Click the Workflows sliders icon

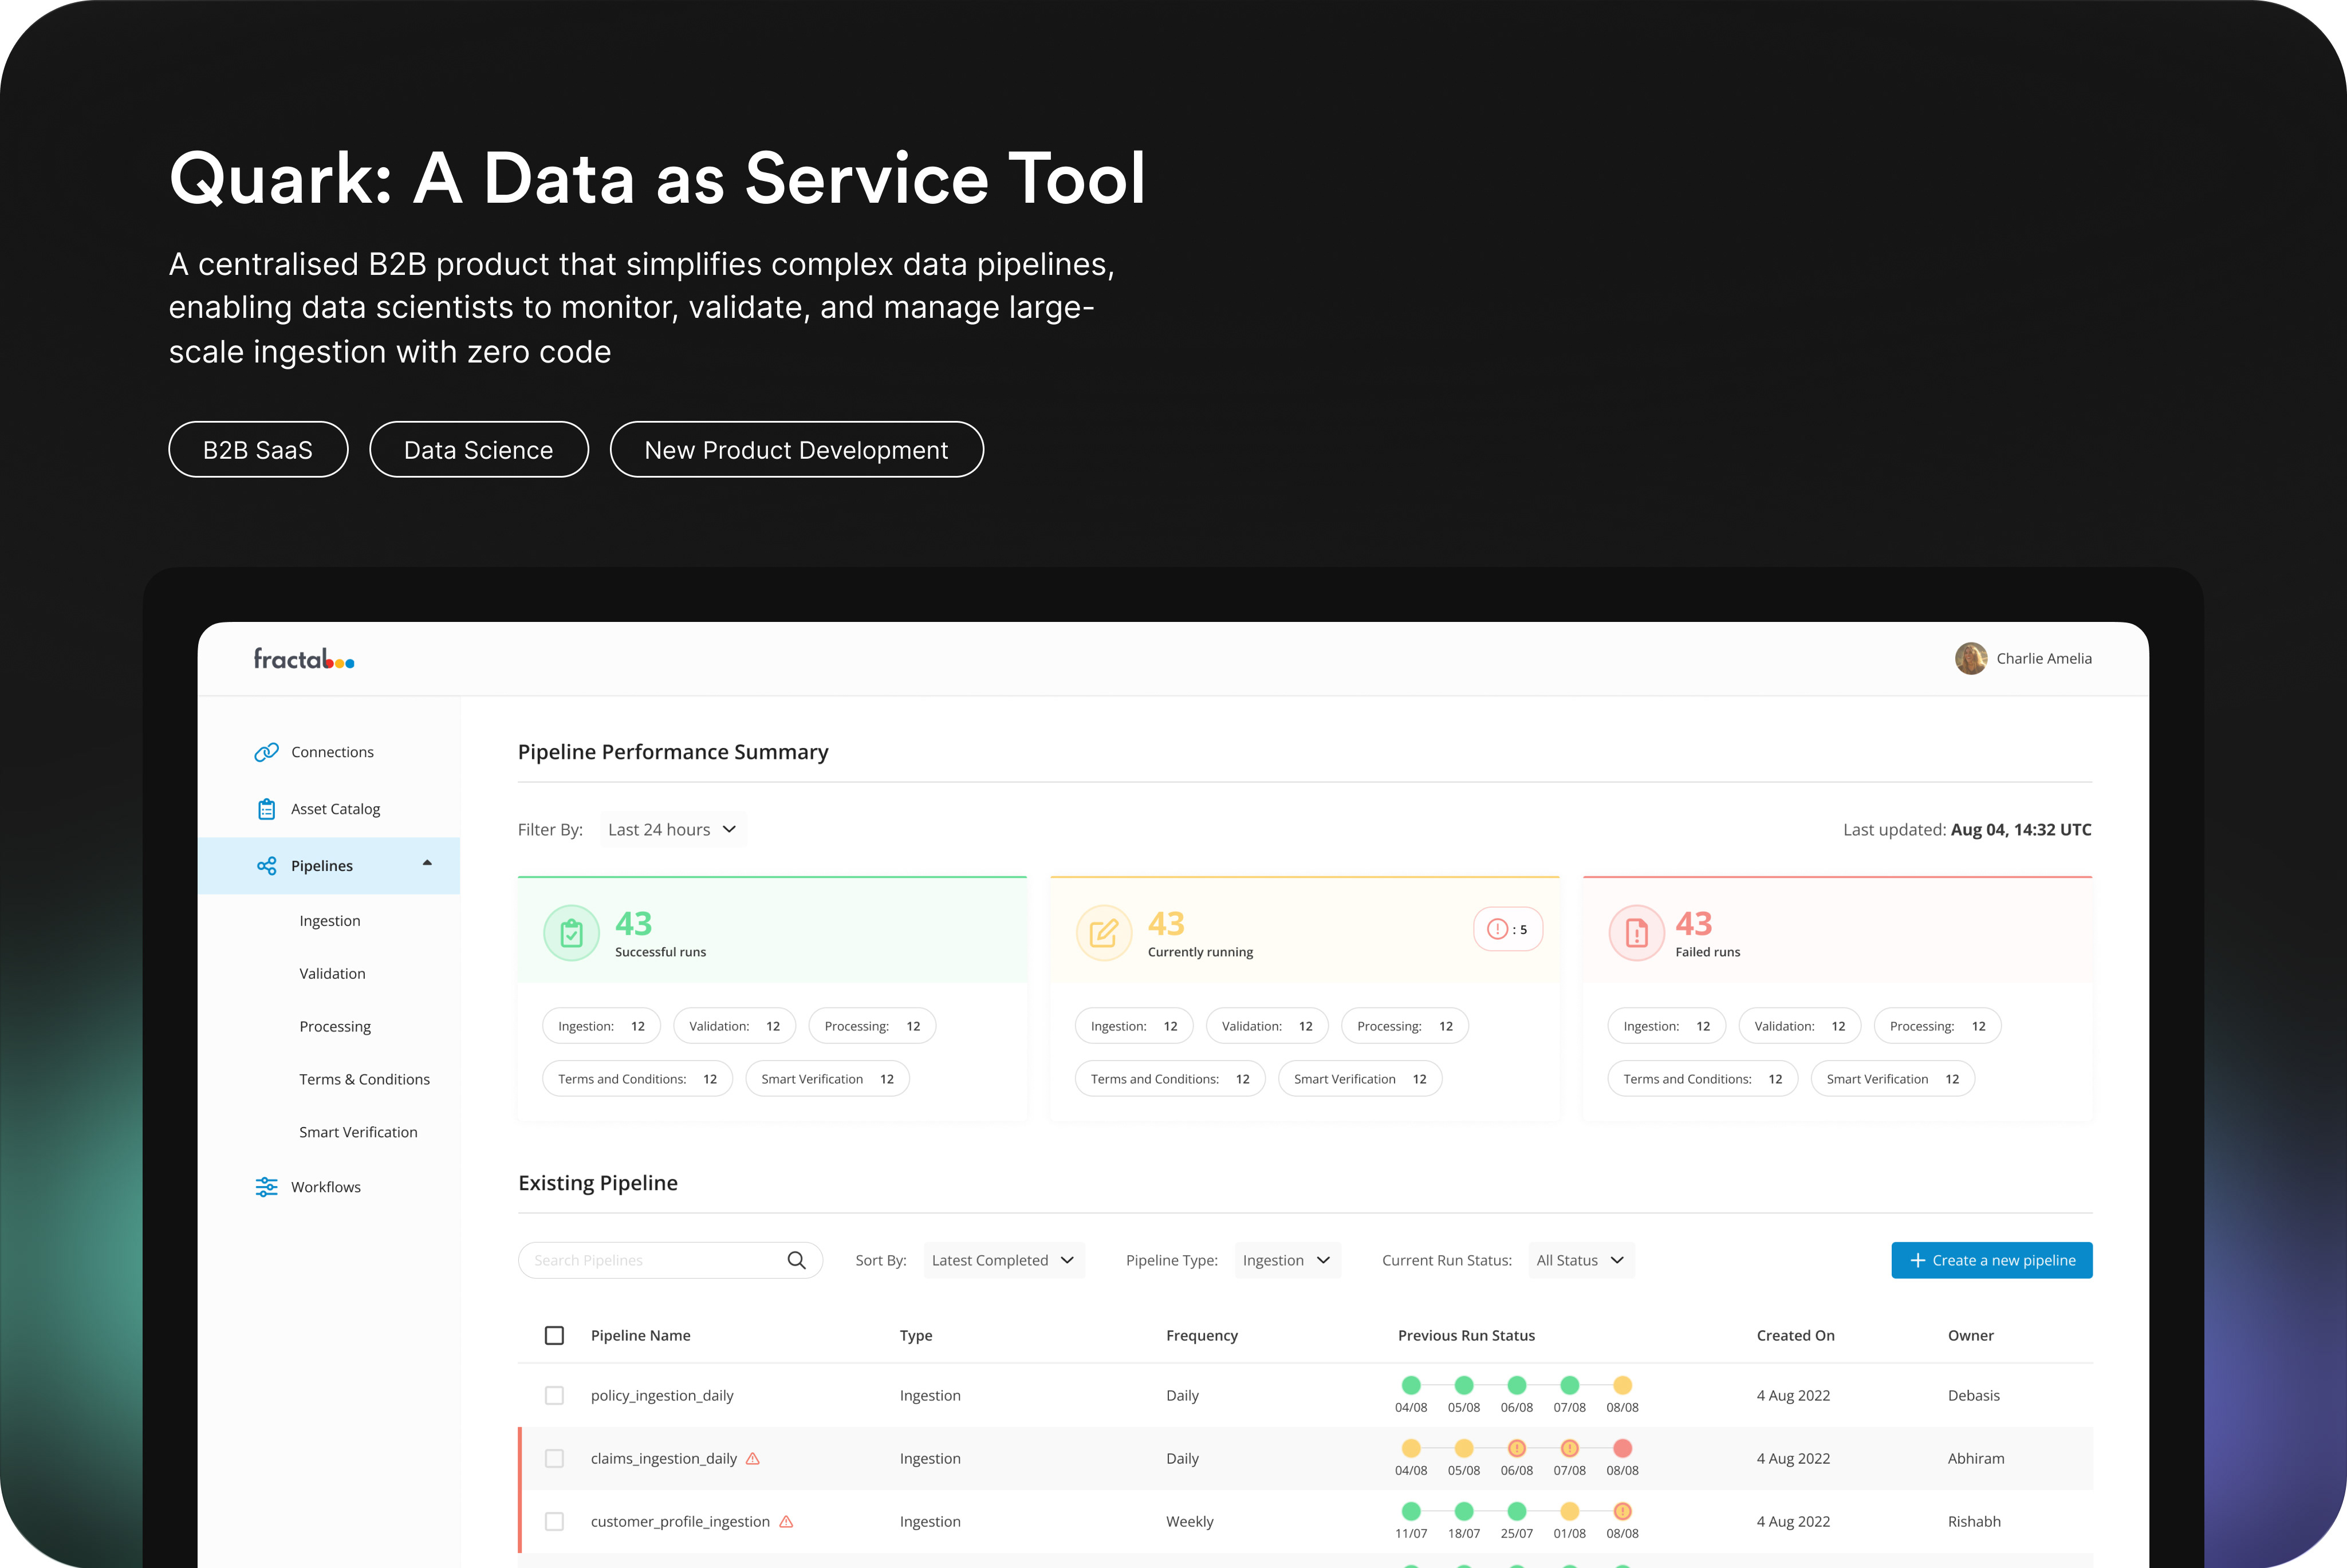point(266,1187)
